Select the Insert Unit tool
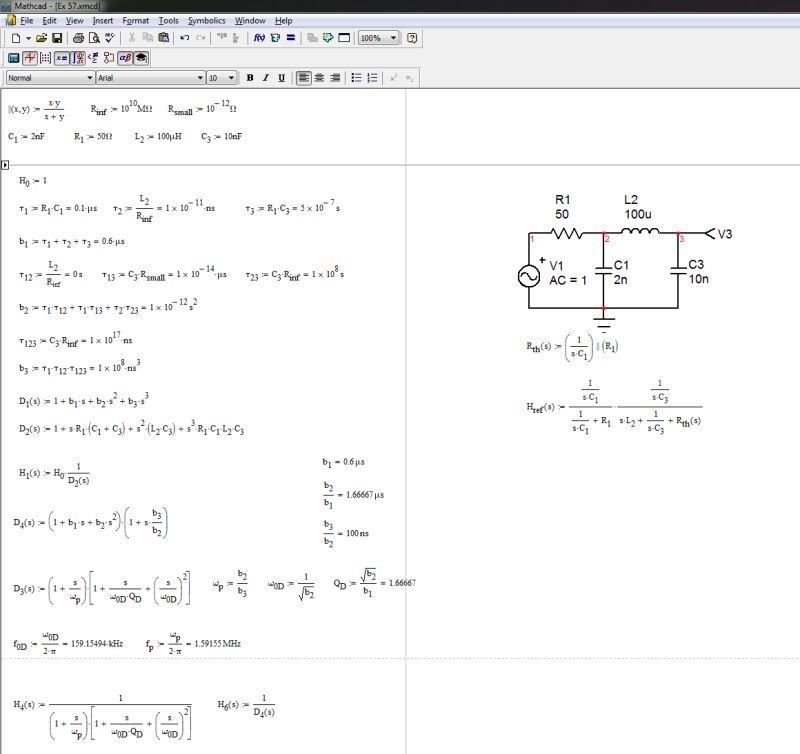Screen dimensions: 800x754 point(275,37)
